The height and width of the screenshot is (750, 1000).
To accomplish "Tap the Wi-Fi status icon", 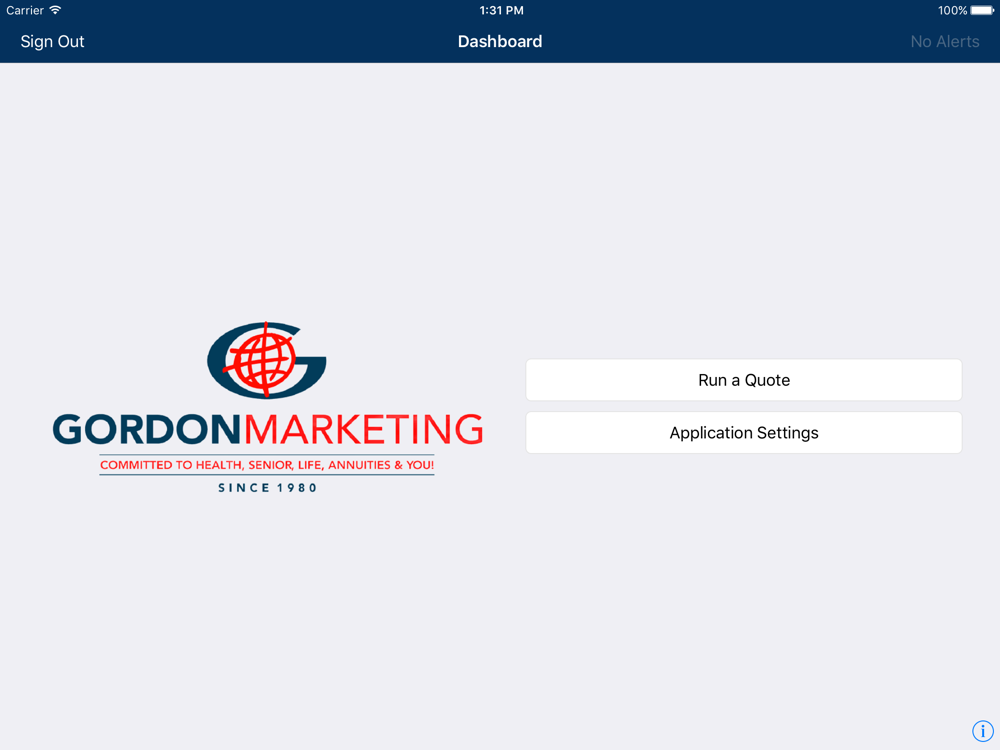I will (55, 10).
